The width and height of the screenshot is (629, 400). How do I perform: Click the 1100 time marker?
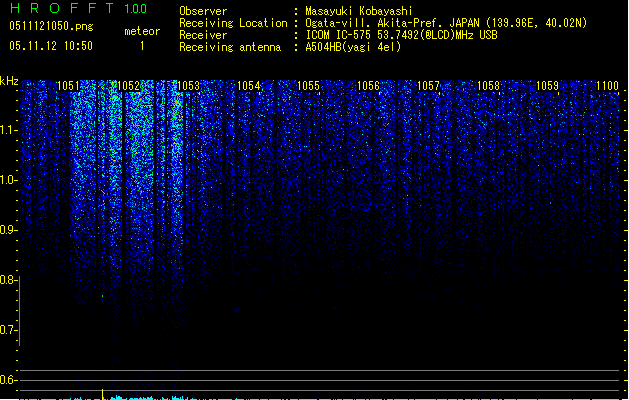pyautogui.click(x=607, y=86)
